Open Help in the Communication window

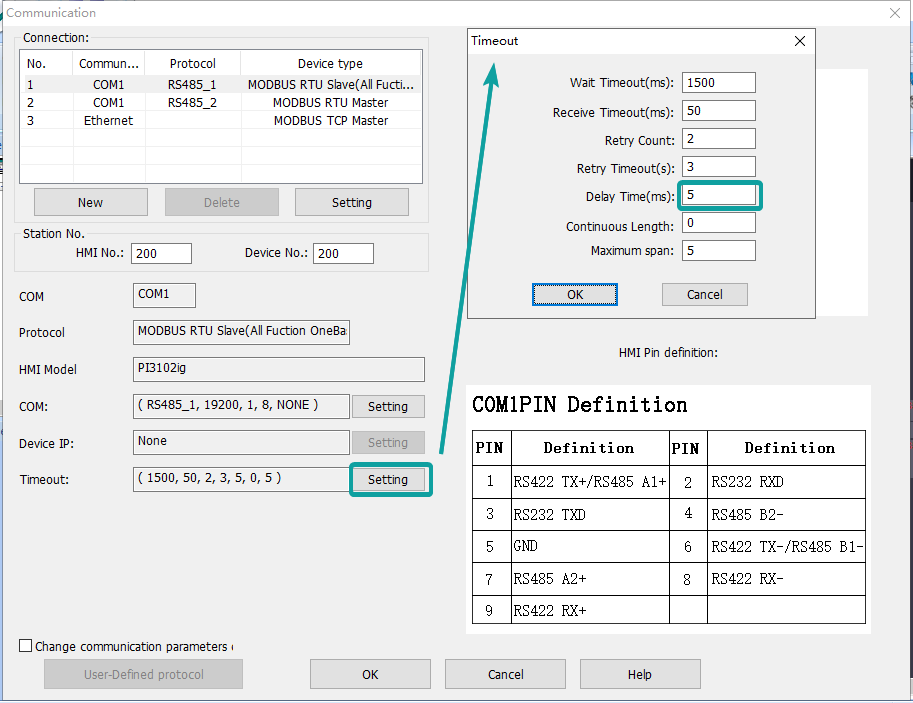pyautogui.click(x=640, y=674)
